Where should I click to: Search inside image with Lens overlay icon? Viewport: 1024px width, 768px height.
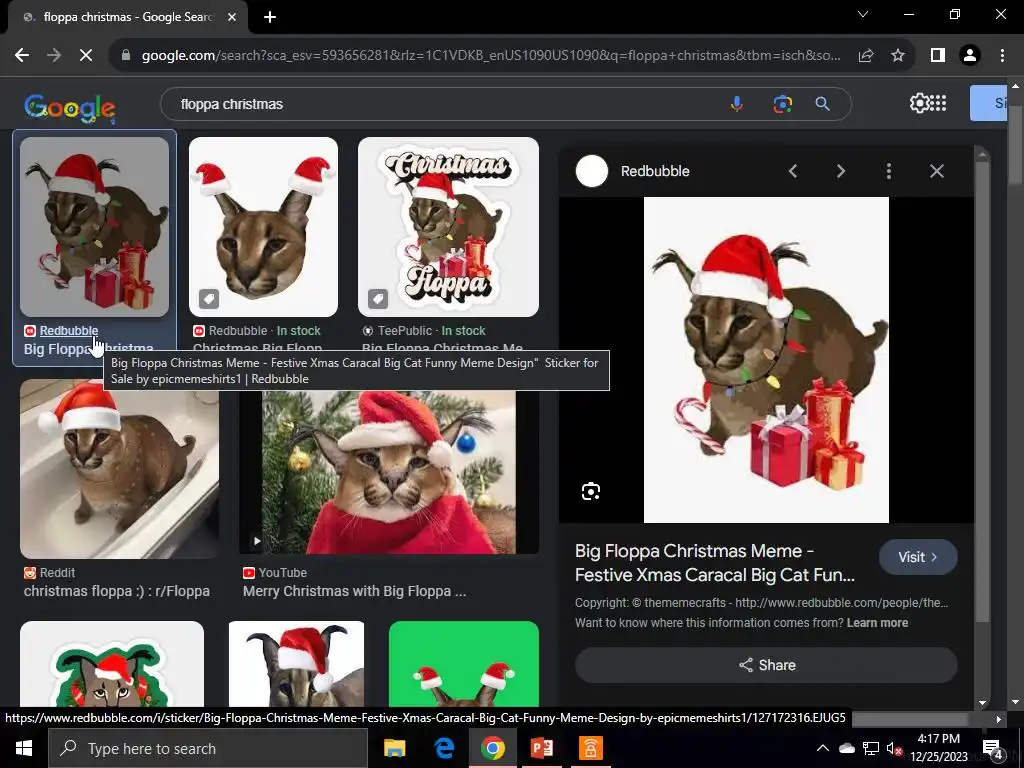[x=591, y=491]
